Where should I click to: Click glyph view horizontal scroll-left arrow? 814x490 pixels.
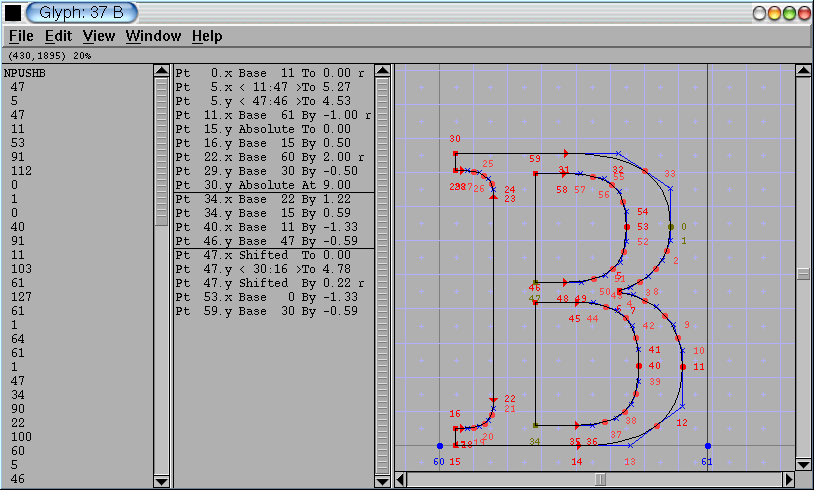tap(402, 480)
